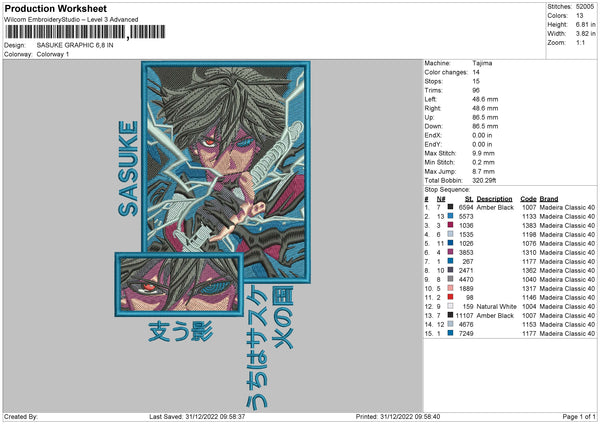The image size is (600, 424).
Task: Click the Width value 3.82 in
Action: [x=585, y=34]
